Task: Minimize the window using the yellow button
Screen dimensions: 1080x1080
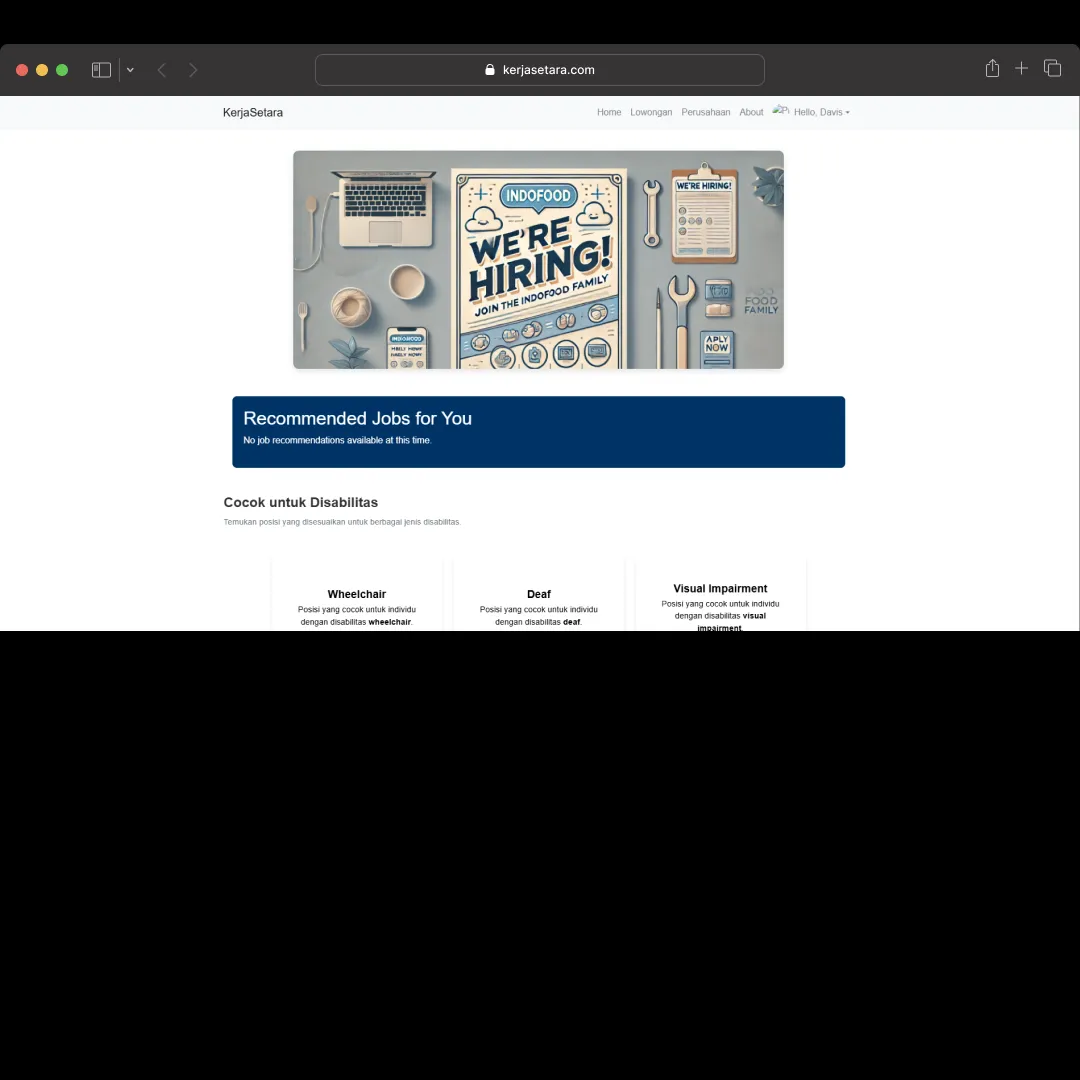Action: coord(42,70)
